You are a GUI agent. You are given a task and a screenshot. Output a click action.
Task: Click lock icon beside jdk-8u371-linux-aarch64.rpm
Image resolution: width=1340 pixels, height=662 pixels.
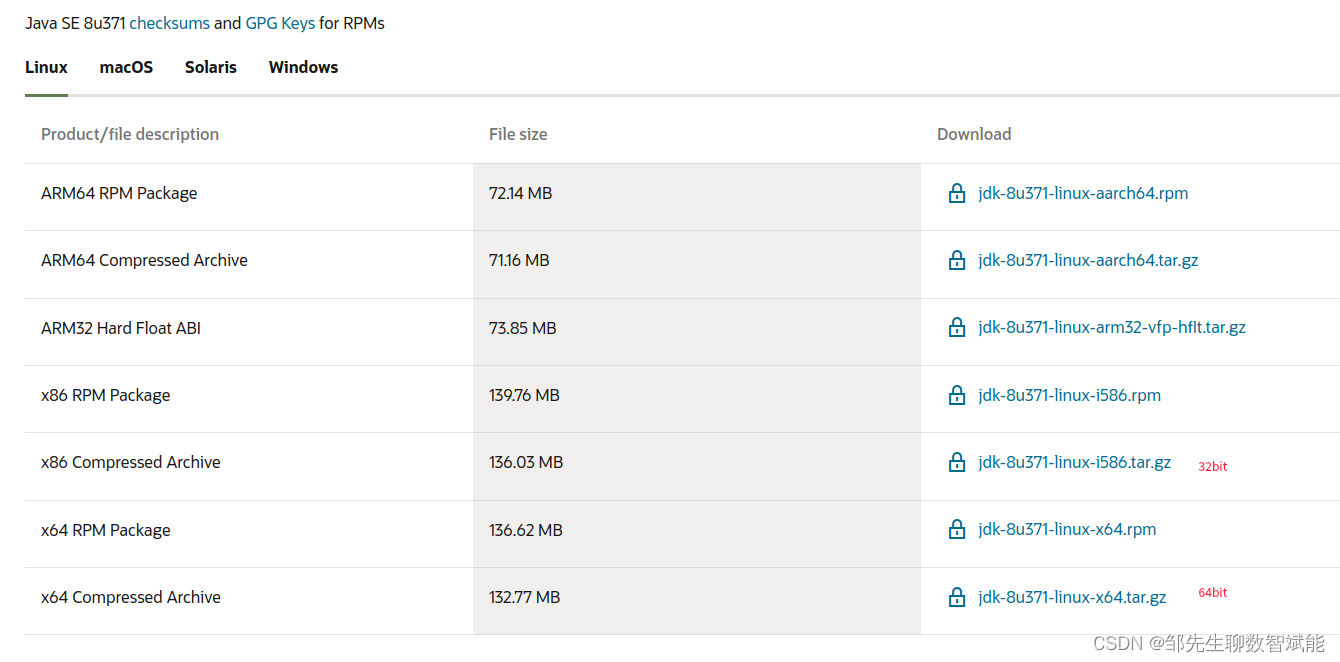pos(957,193)
